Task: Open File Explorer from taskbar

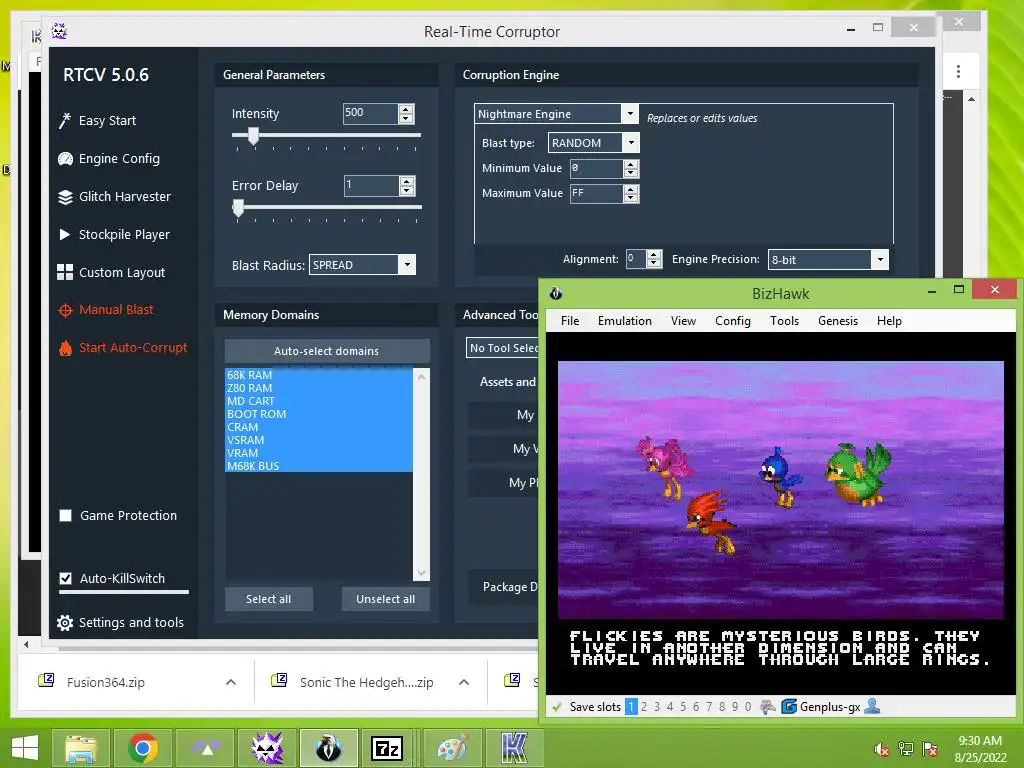Action: pyautogui.click(x=81, y=748)
